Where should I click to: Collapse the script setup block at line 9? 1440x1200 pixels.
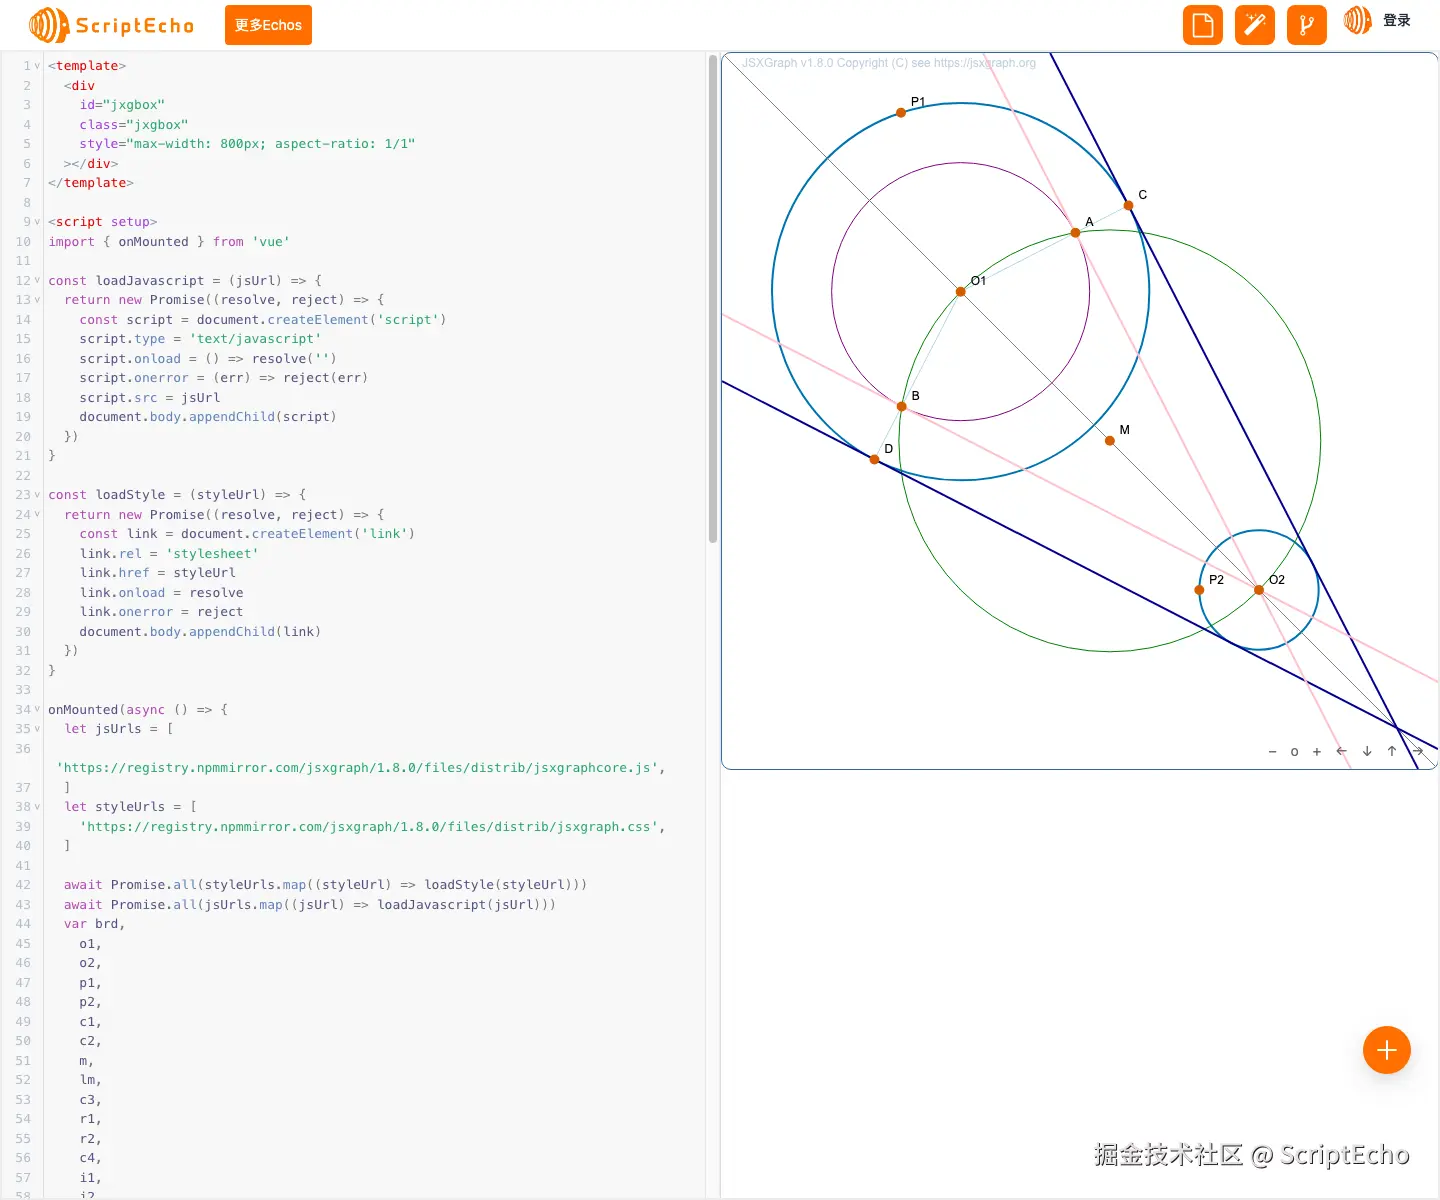(x=38, y=222)
